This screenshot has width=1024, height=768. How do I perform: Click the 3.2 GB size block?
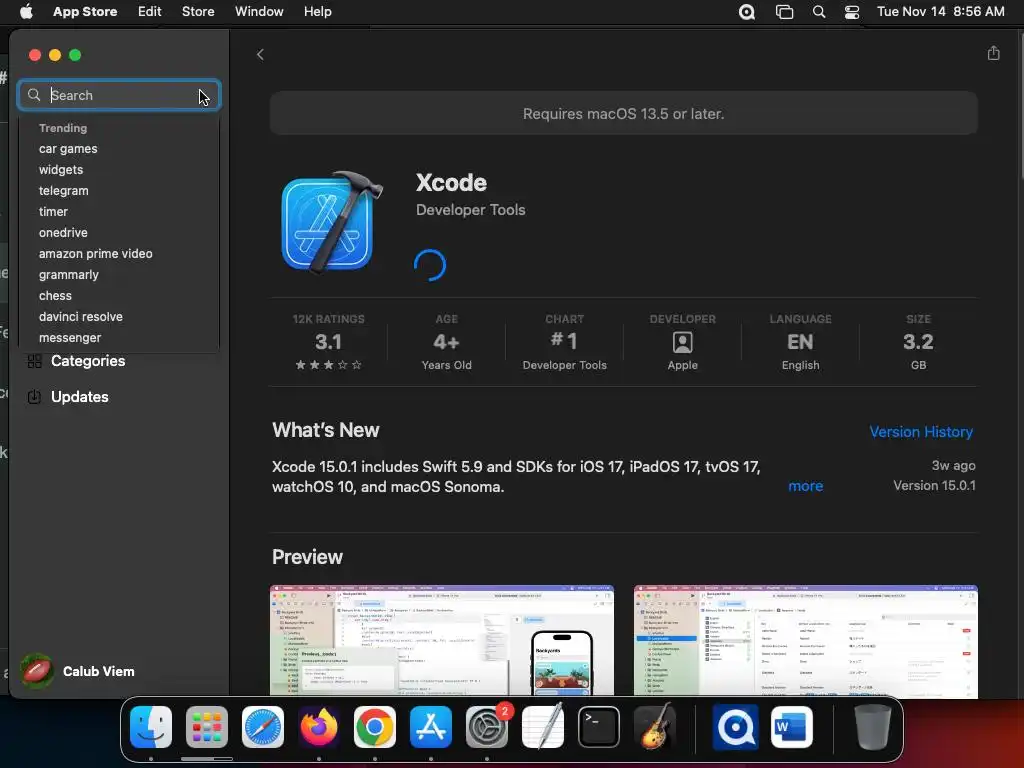click(x=918, y=342)
